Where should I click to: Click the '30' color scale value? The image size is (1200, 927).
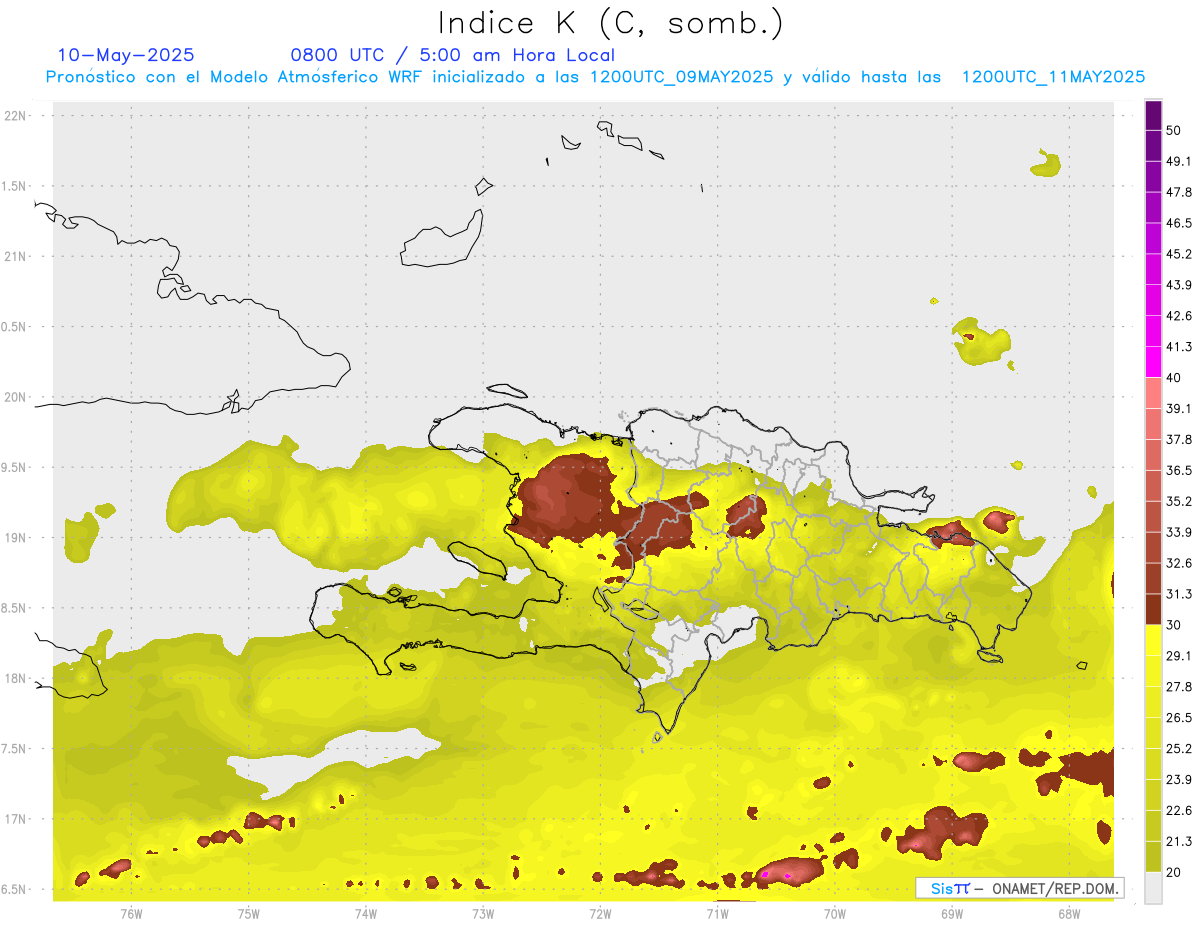coord(1174,625)
